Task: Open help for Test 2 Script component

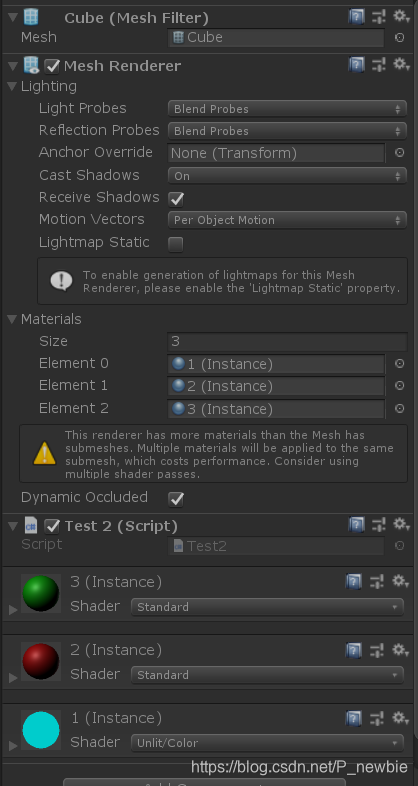Action: point(356,525)
